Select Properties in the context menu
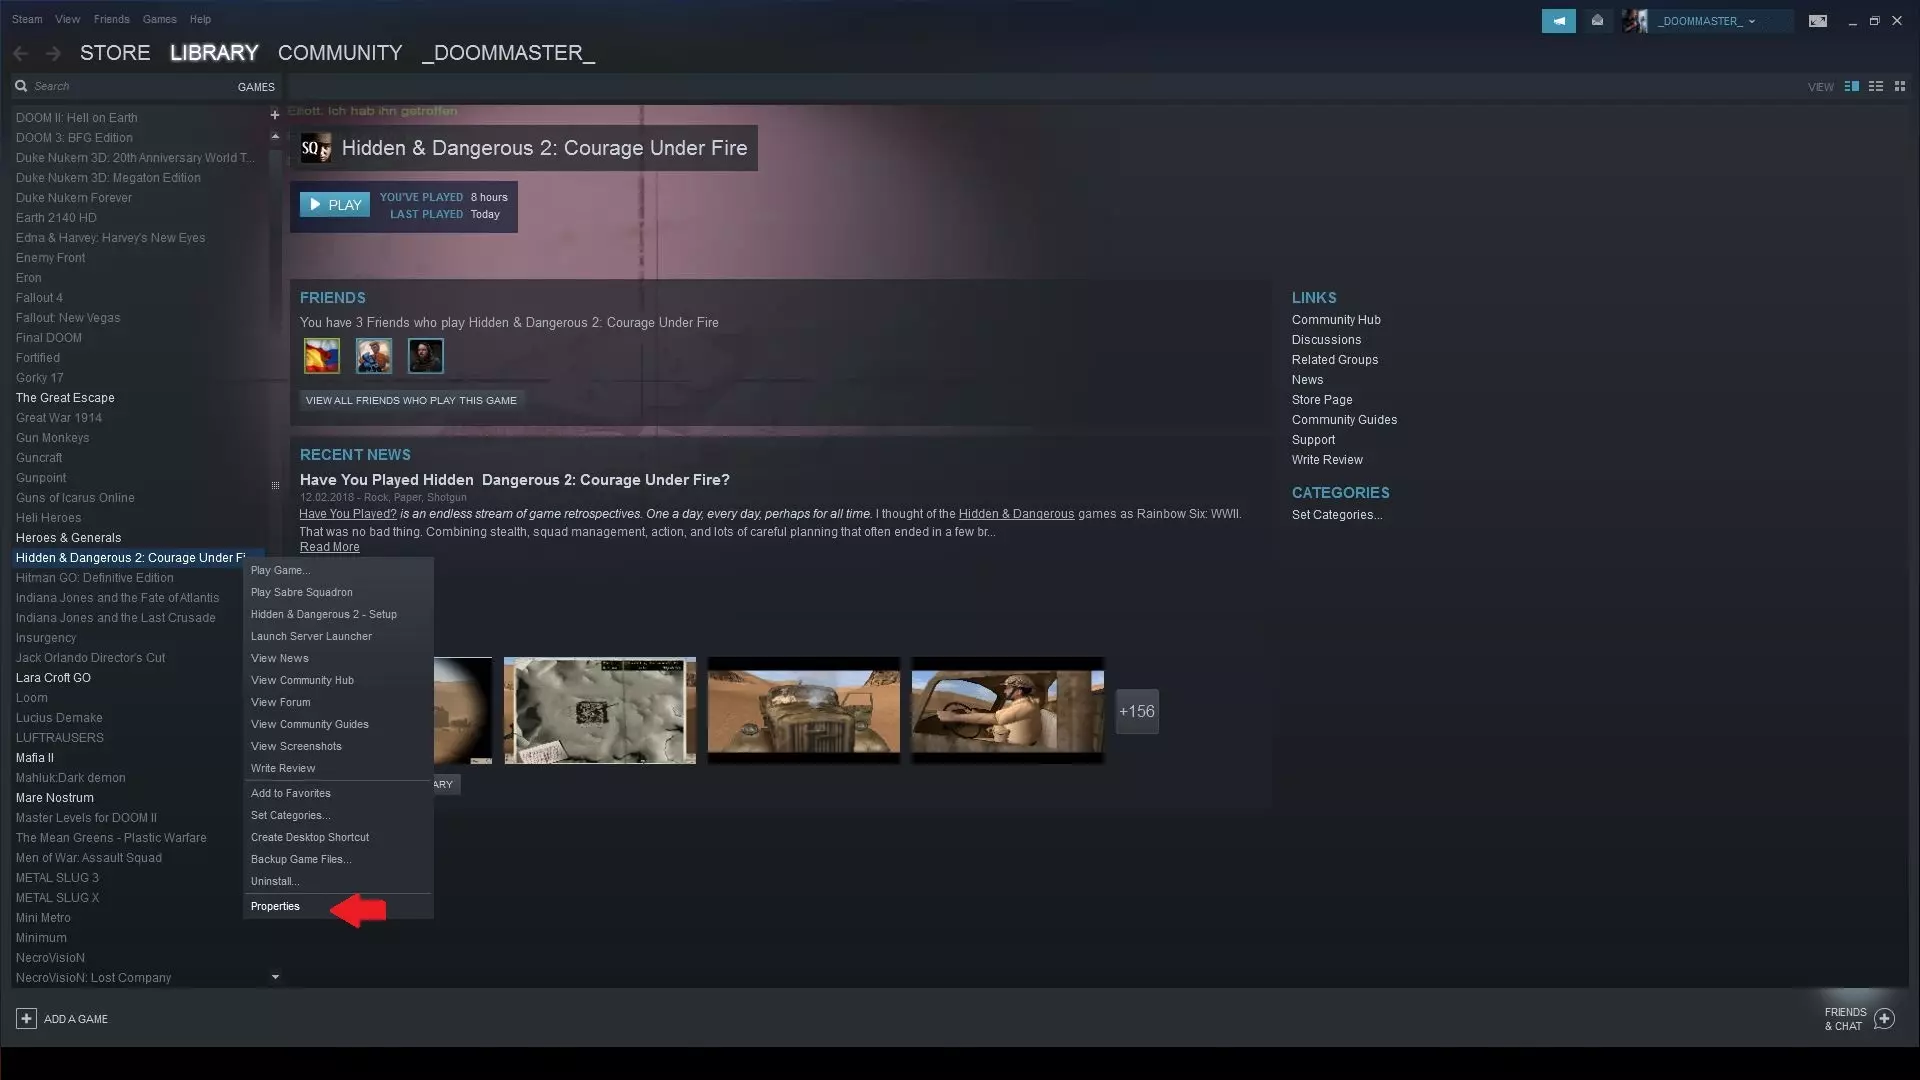 (x=275, y=906)
